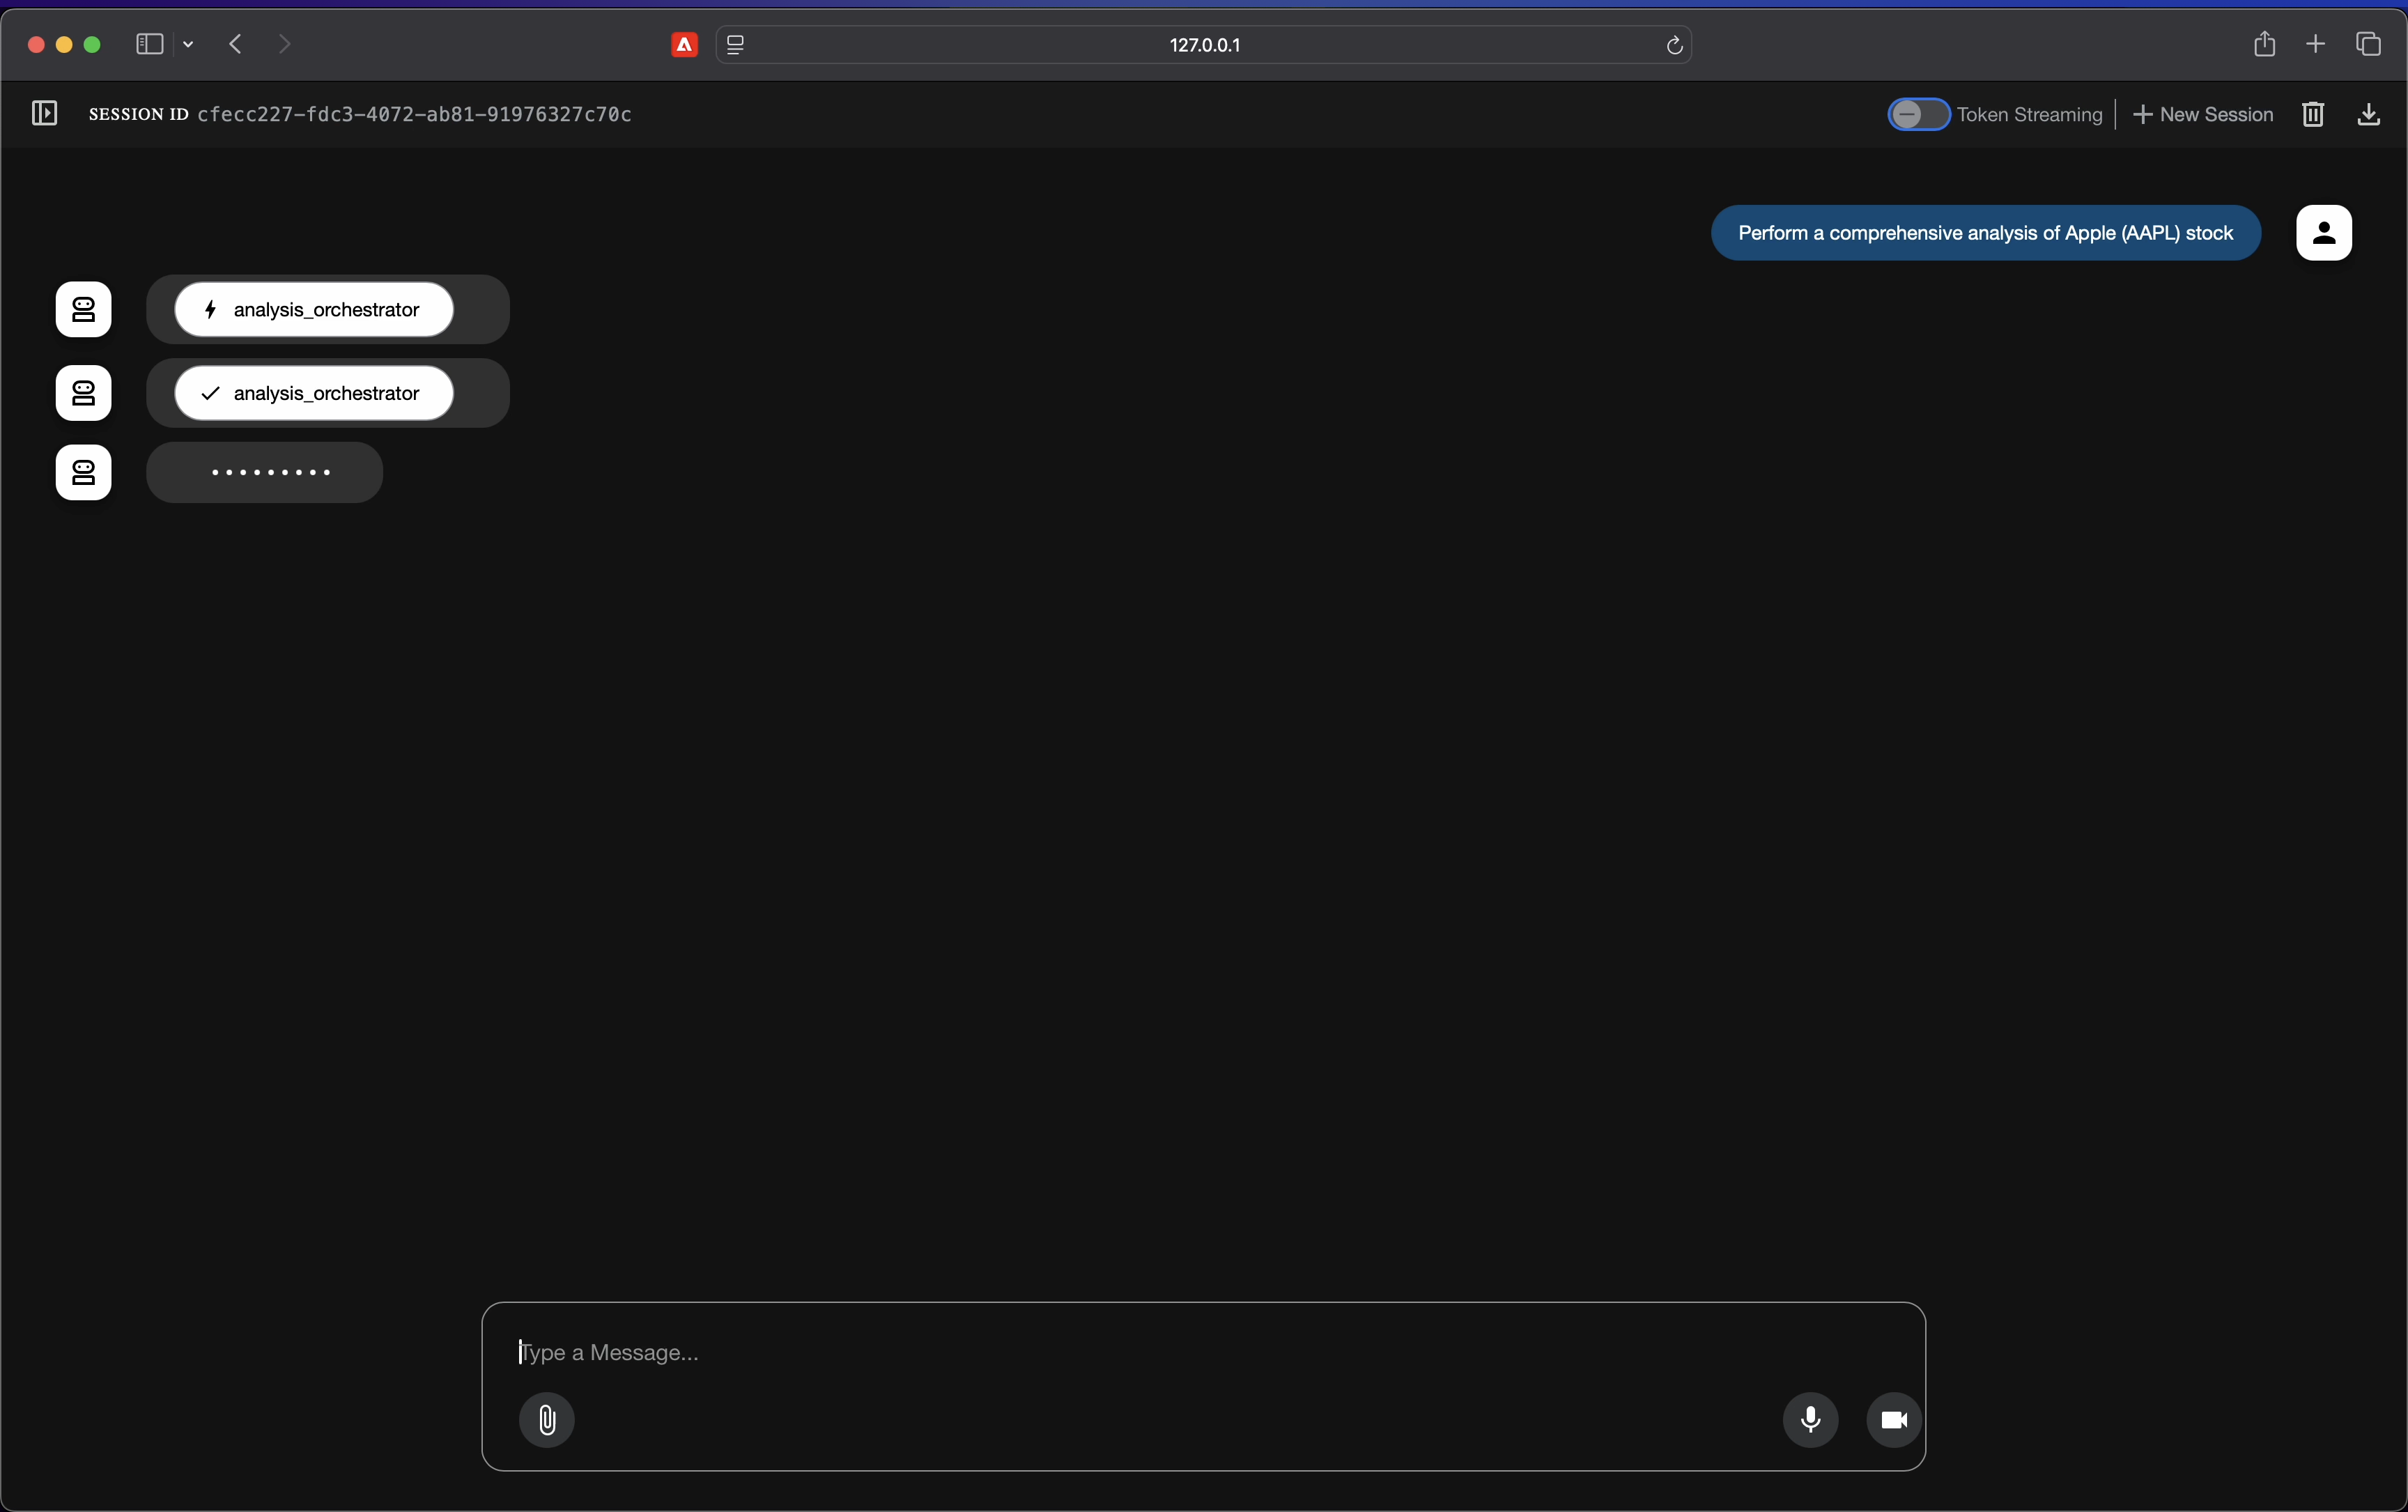The width and height of the screenshot is (2408, 1512).
Task: Show Safari tab overview
Action: tap(2368, 44)
